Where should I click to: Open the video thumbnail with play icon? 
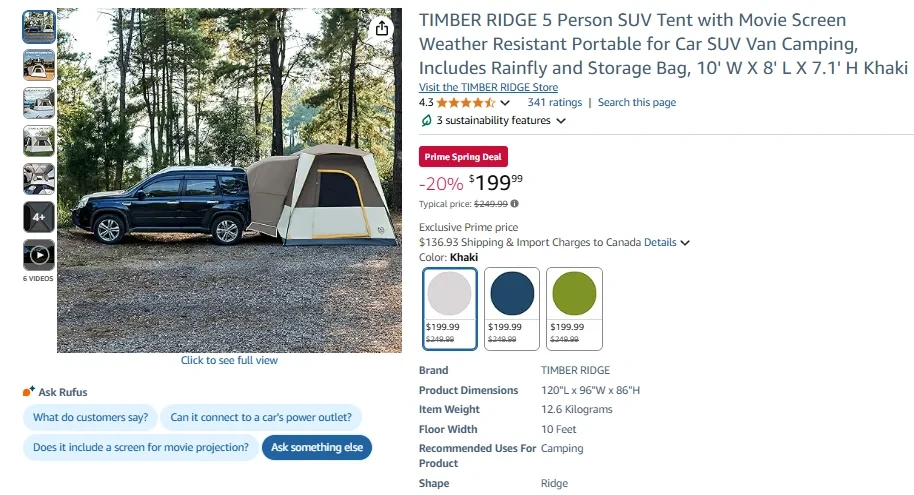[39, 255]
